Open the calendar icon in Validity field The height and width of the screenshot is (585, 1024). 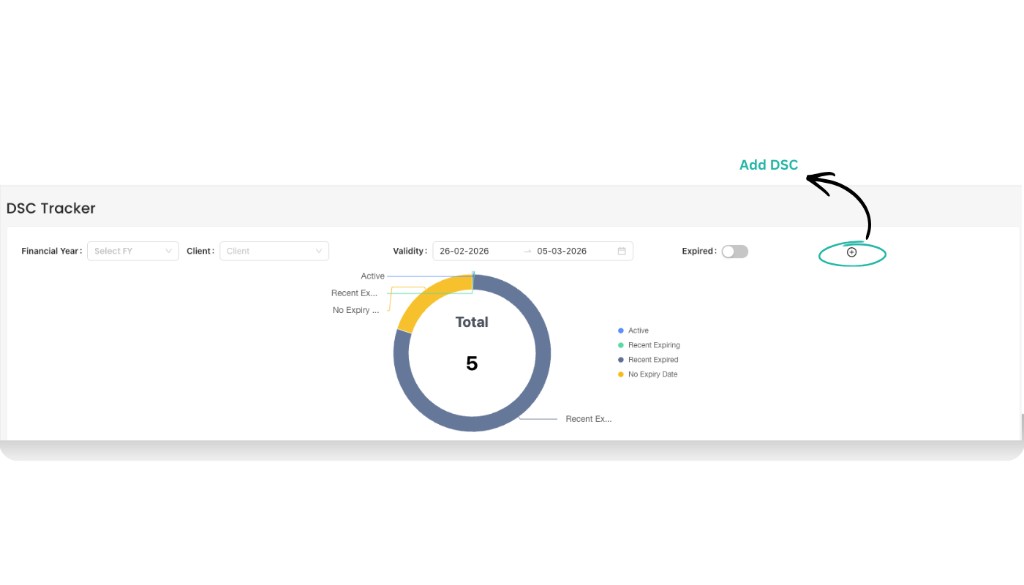[621, 251]
